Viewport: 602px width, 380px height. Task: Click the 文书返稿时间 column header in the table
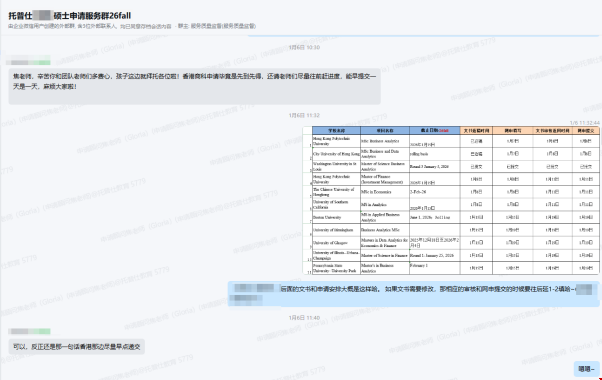(x=476, y=131)
